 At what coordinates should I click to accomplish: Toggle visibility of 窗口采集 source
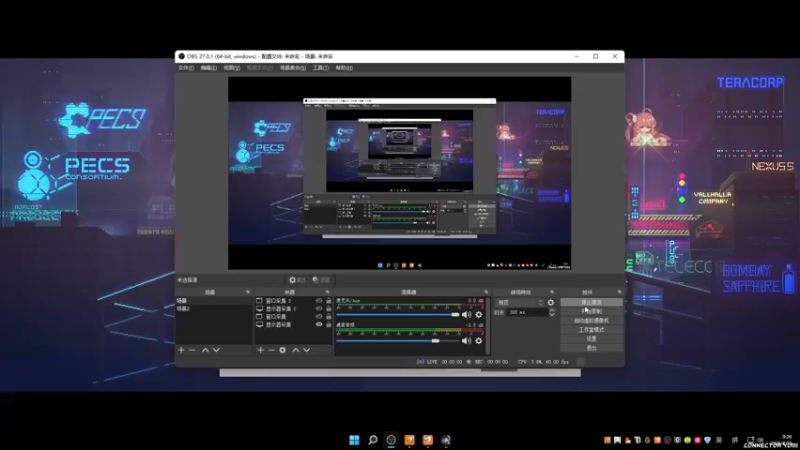[x=319, y=316]
